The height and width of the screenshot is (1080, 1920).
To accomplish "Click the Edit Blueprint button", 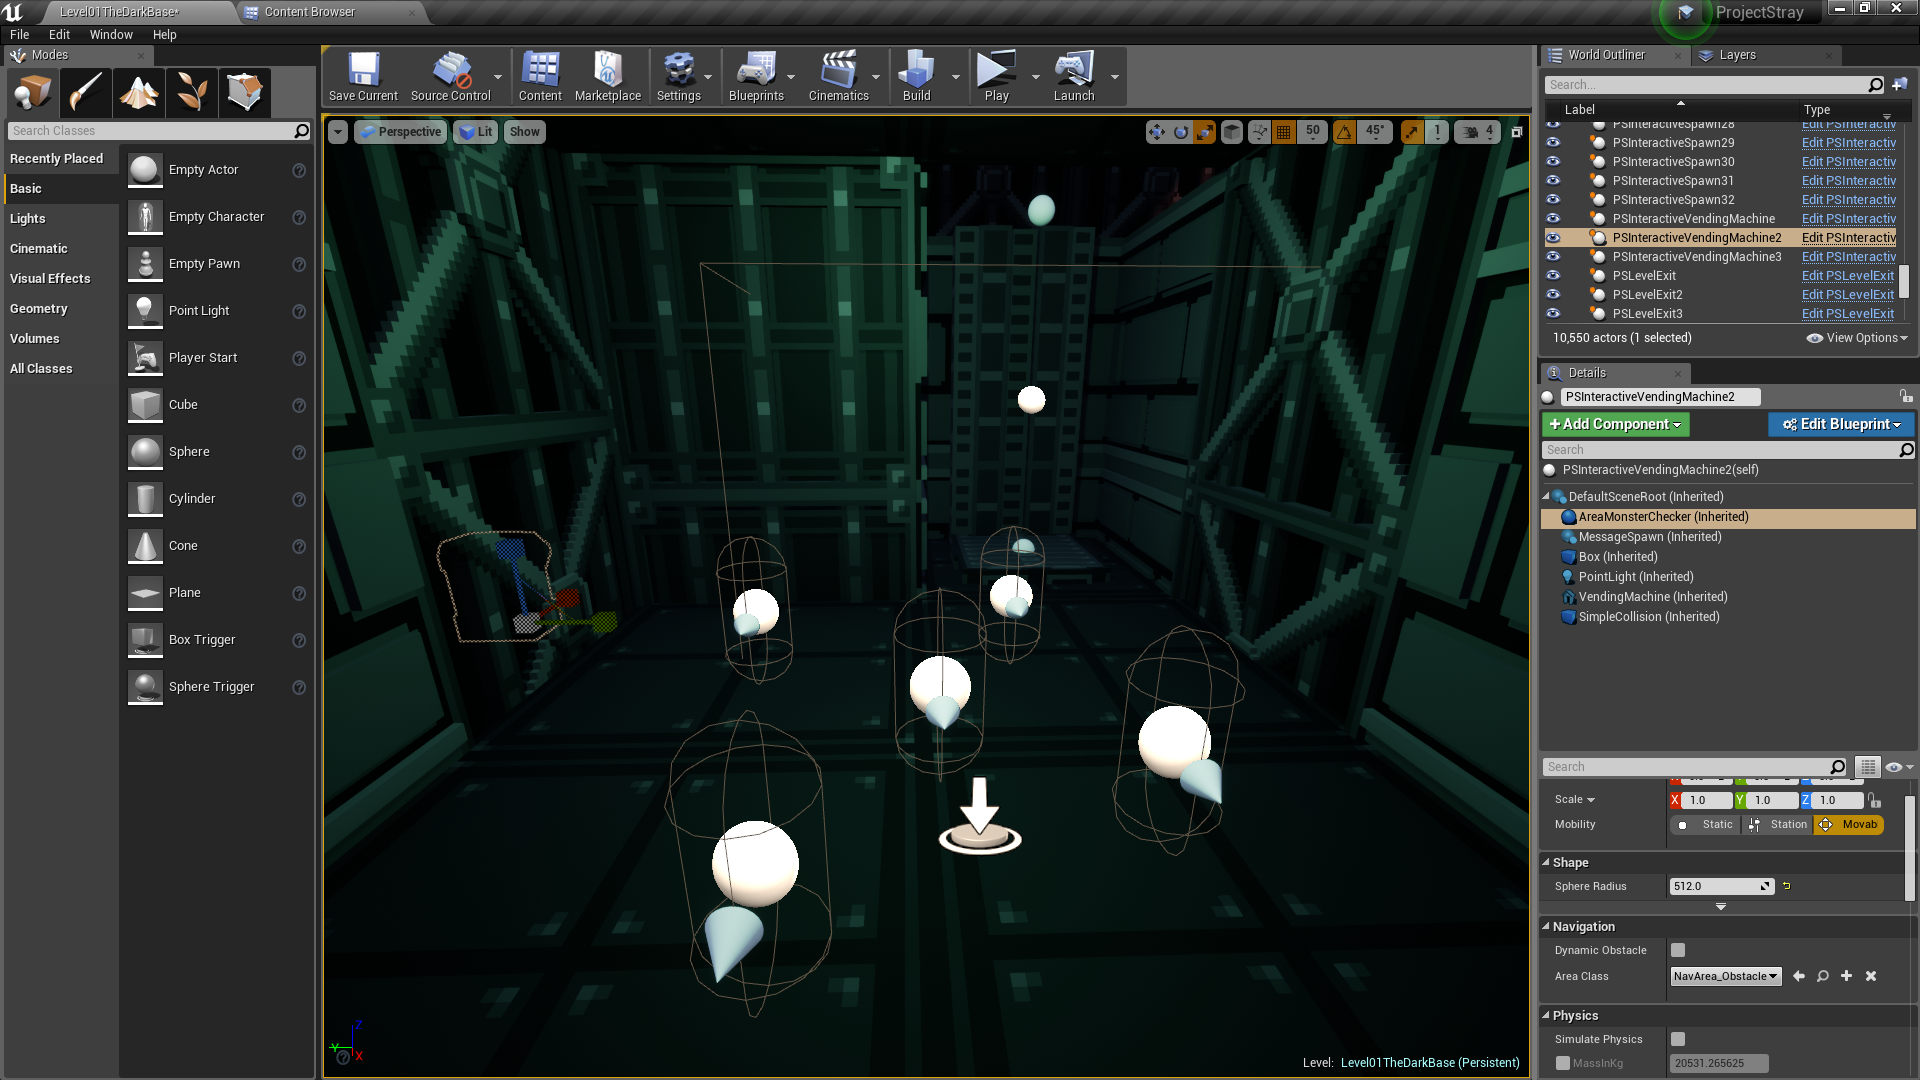I will [x=1840, y=424].
